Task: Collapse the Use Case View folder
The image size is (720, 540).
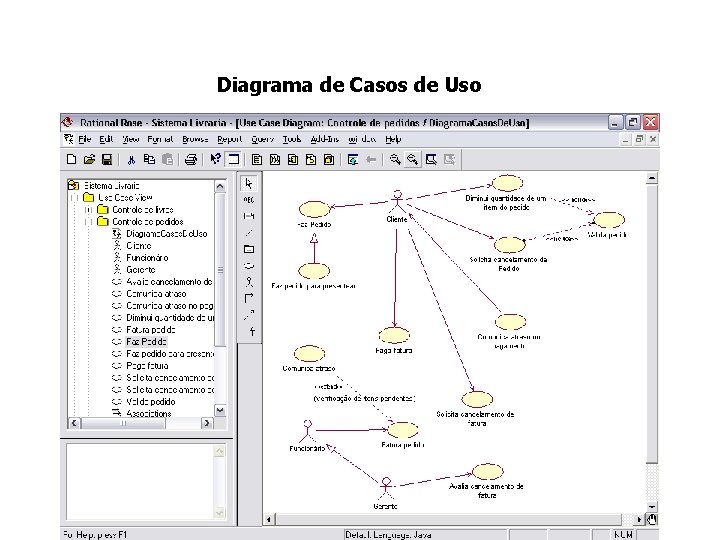Action: point(74,198)
